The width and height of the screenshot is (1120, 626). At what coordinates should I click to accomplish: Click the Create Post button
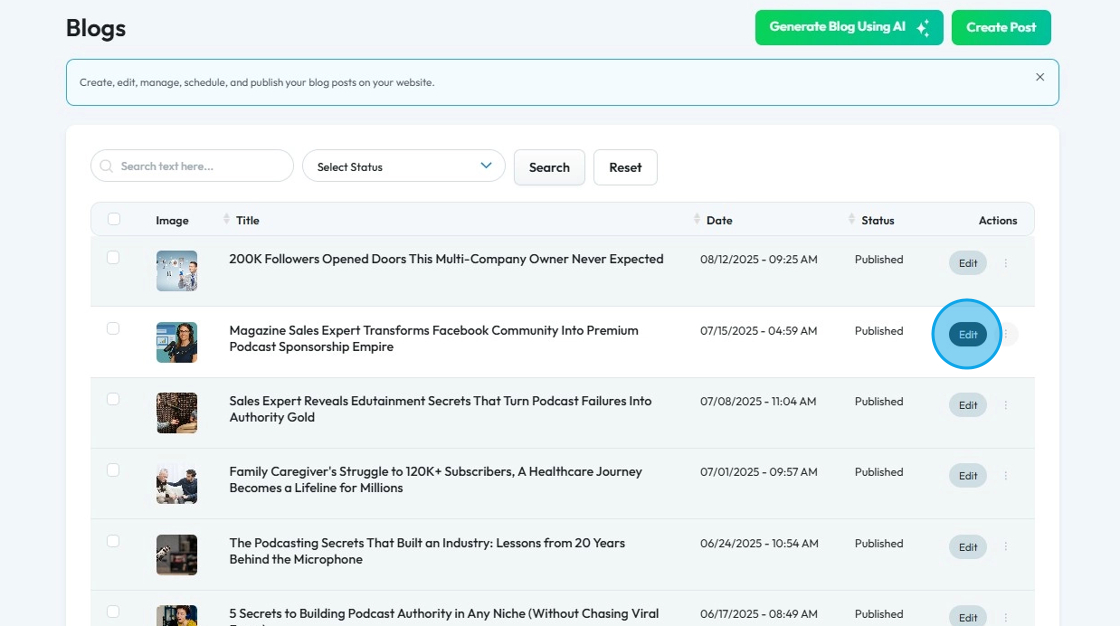tap(1000, 27)
